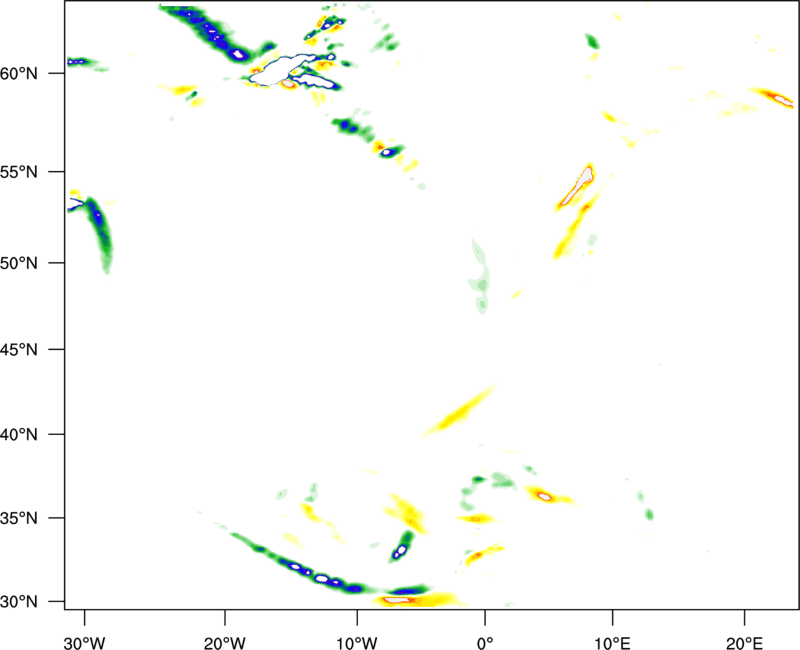Click the 20°W longitude label
This screenshot has height=650, width=800.
click(x=225, y=643)
